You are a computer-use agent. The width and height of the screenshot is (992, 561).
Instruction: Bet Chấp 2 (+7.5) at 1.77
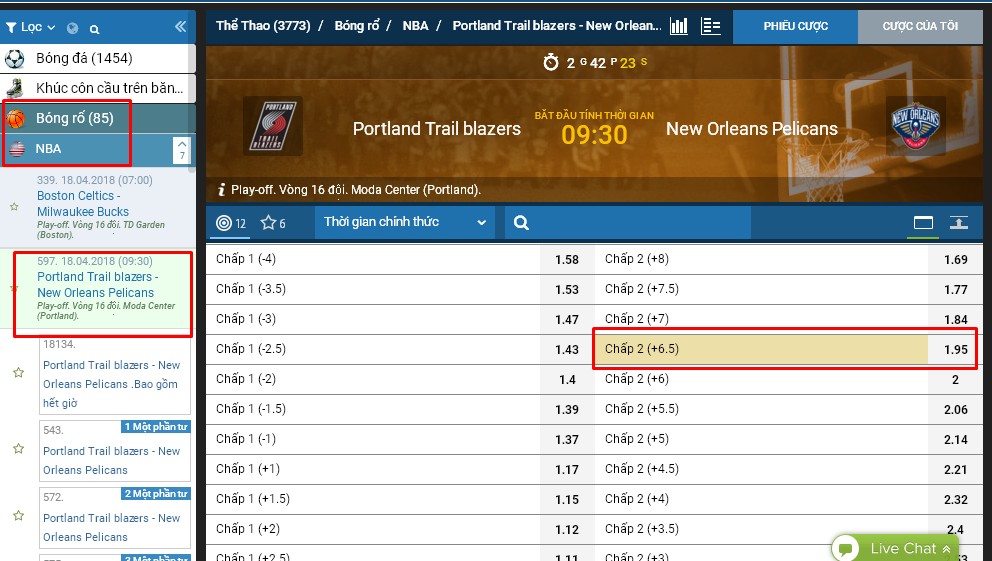pyautogui.click(x=789, y=289)
